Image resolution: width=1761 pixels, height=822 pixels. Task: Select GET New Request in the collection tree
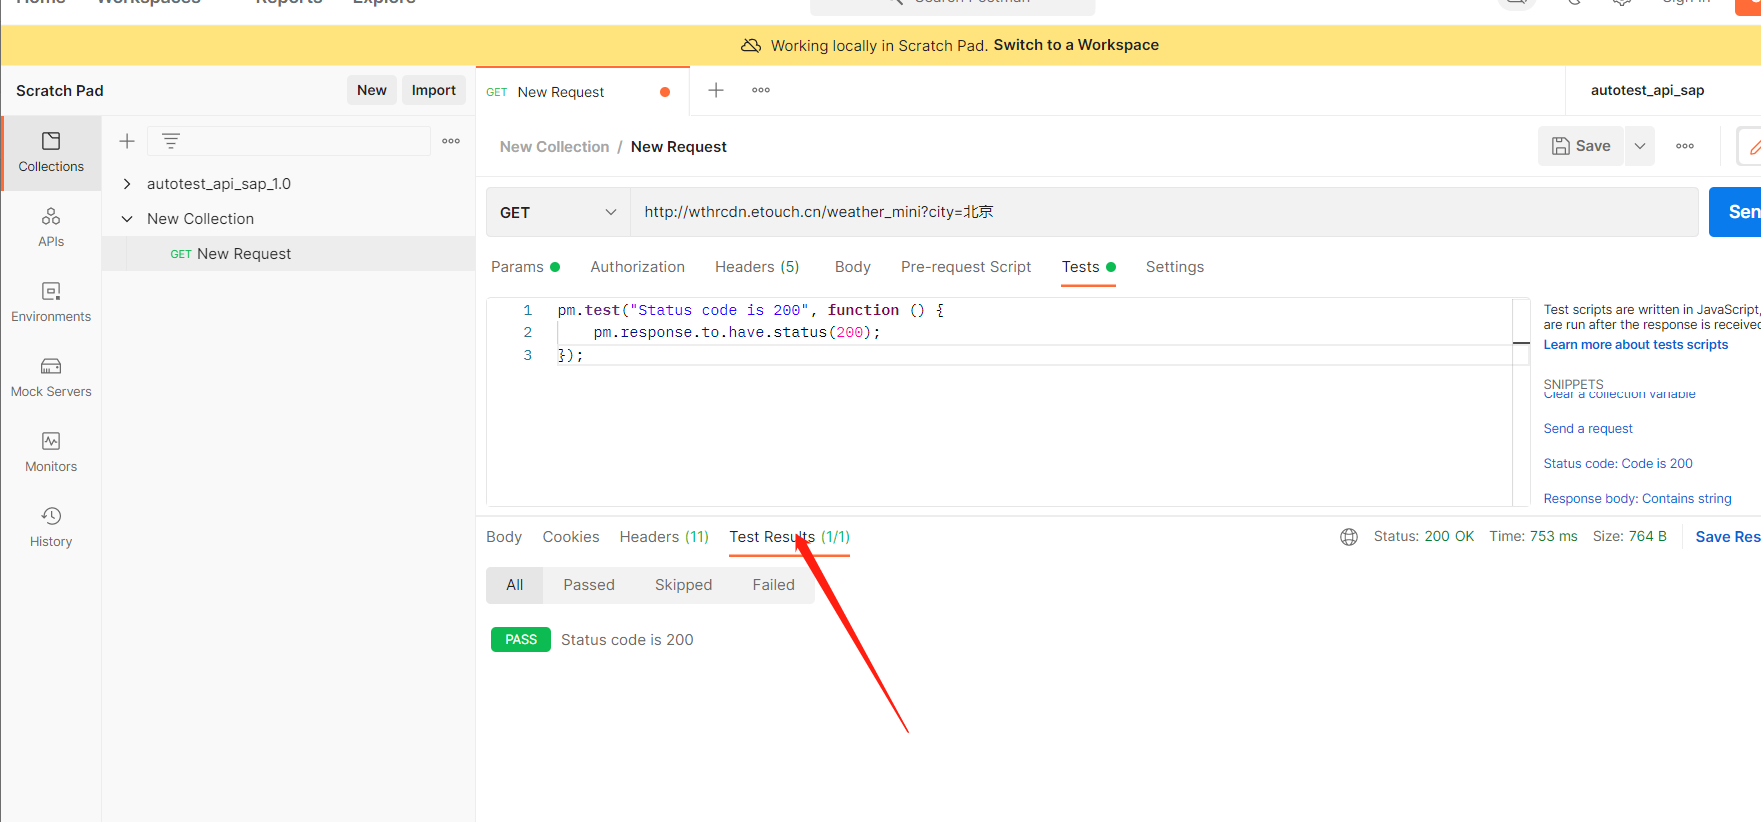pyautogui.click(x=289, y=254)
